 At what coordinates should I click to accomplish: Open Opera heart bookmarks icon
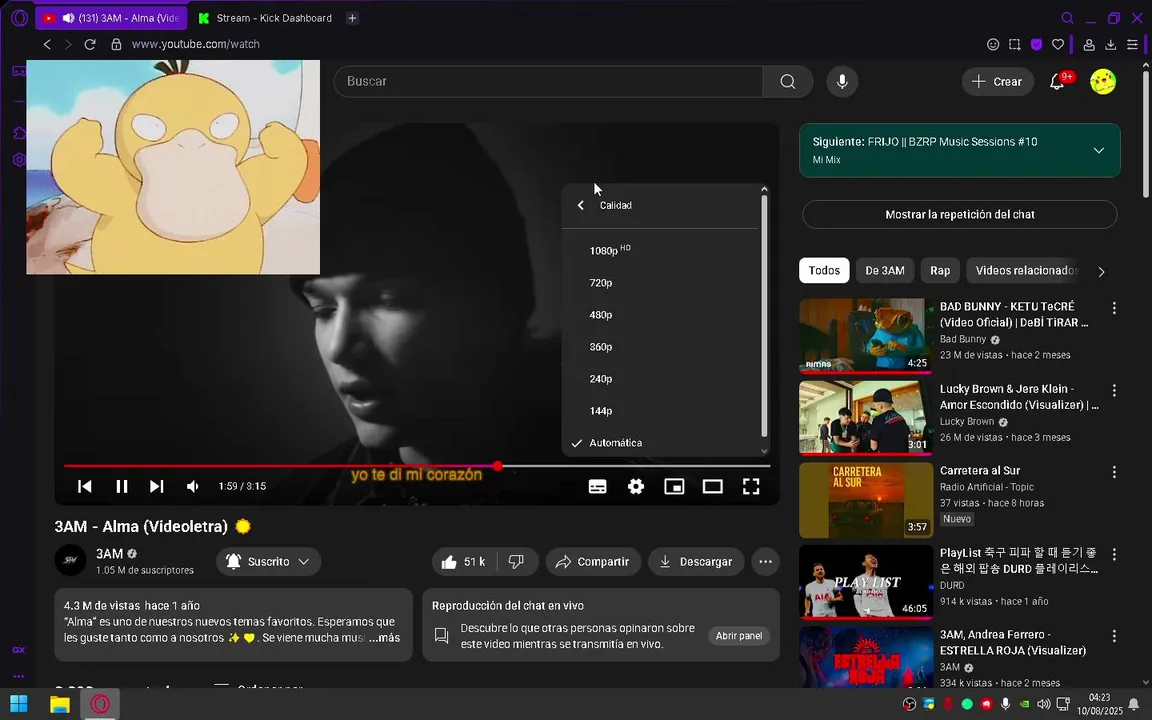[x=1057, y=45]
